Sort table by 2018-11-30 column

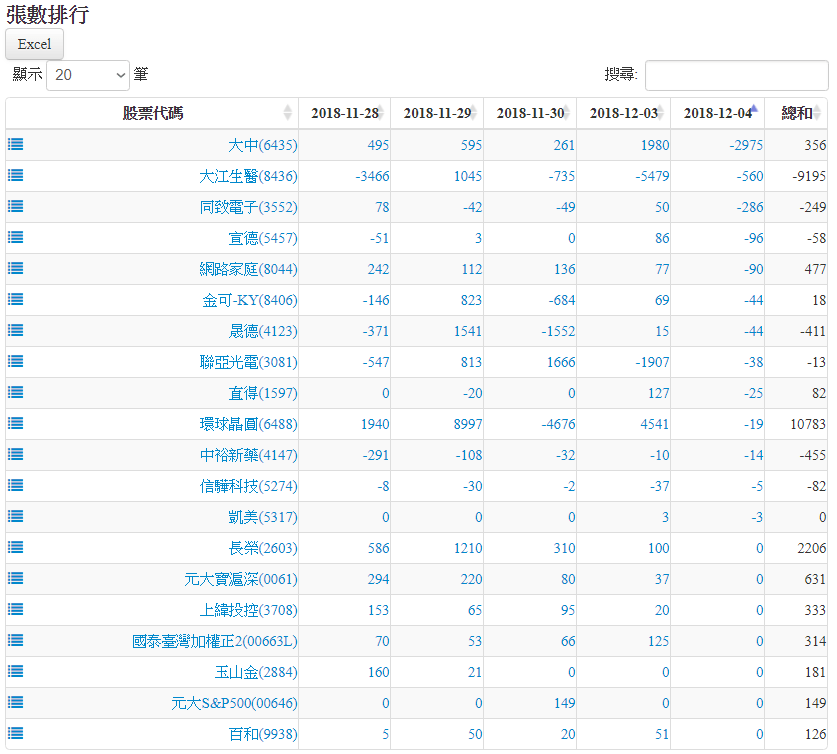530,113
